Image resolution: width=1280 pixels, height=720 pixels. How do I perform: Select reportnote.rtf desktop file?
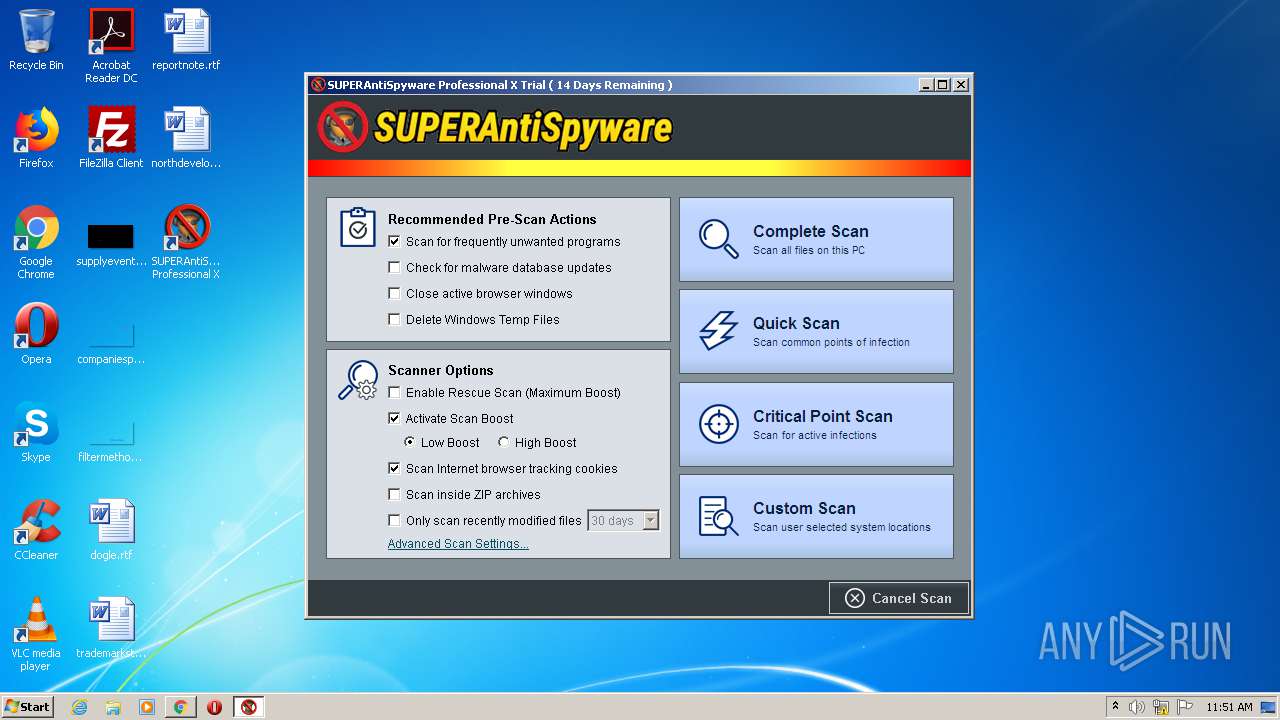[186, 40]
